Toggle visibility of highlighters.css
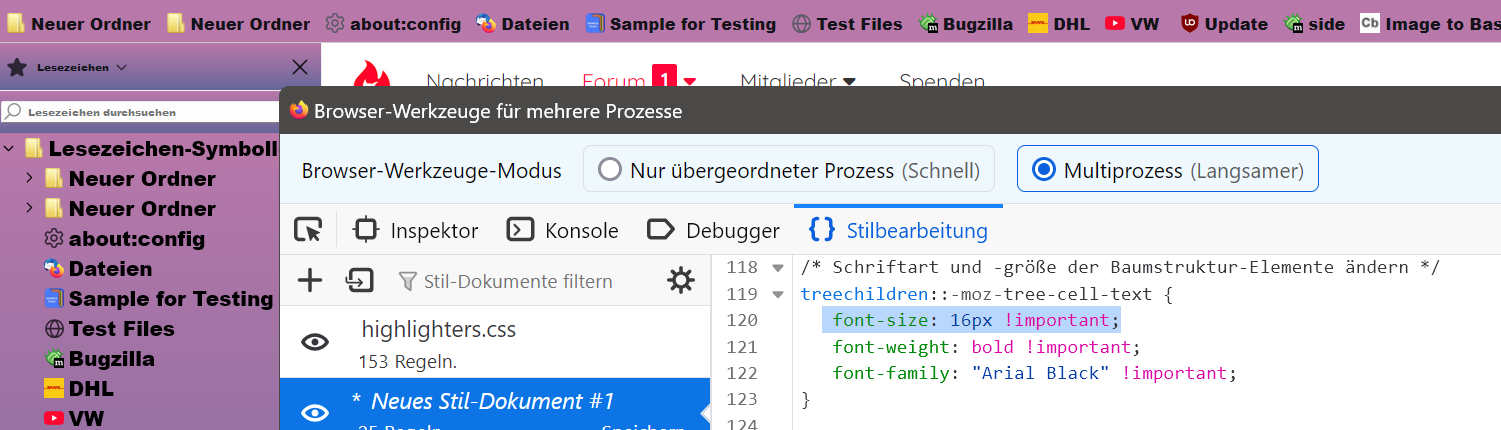The image size is (1501, 430). 315,342
